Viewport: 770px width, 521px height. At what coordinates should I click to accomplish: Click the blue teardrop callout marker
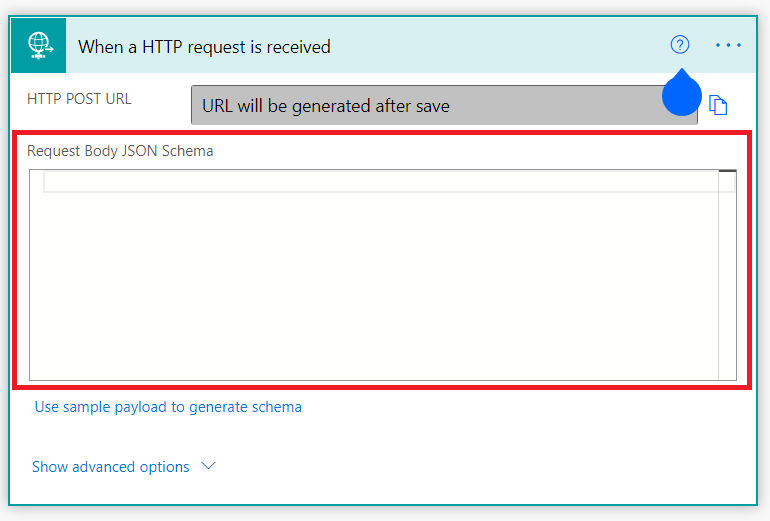(682, 93)
